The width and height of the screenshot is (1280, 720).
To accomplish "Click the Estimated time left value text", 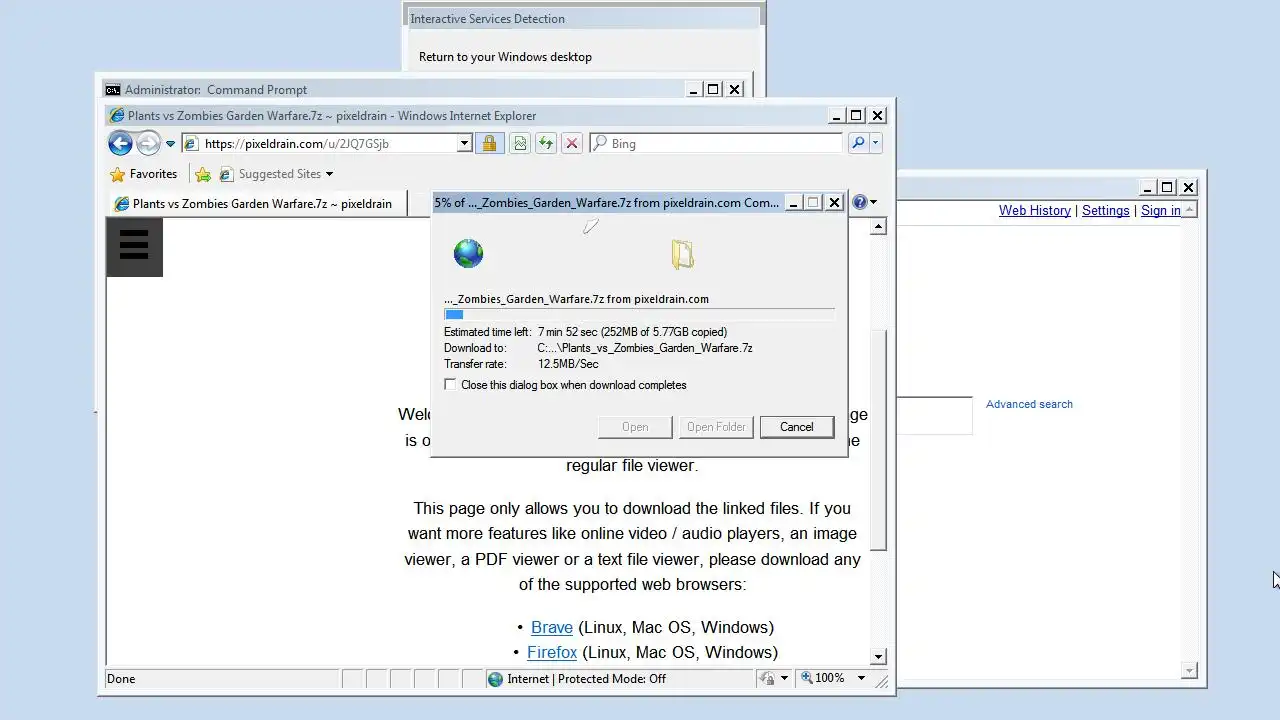I will tap(632, 332).
